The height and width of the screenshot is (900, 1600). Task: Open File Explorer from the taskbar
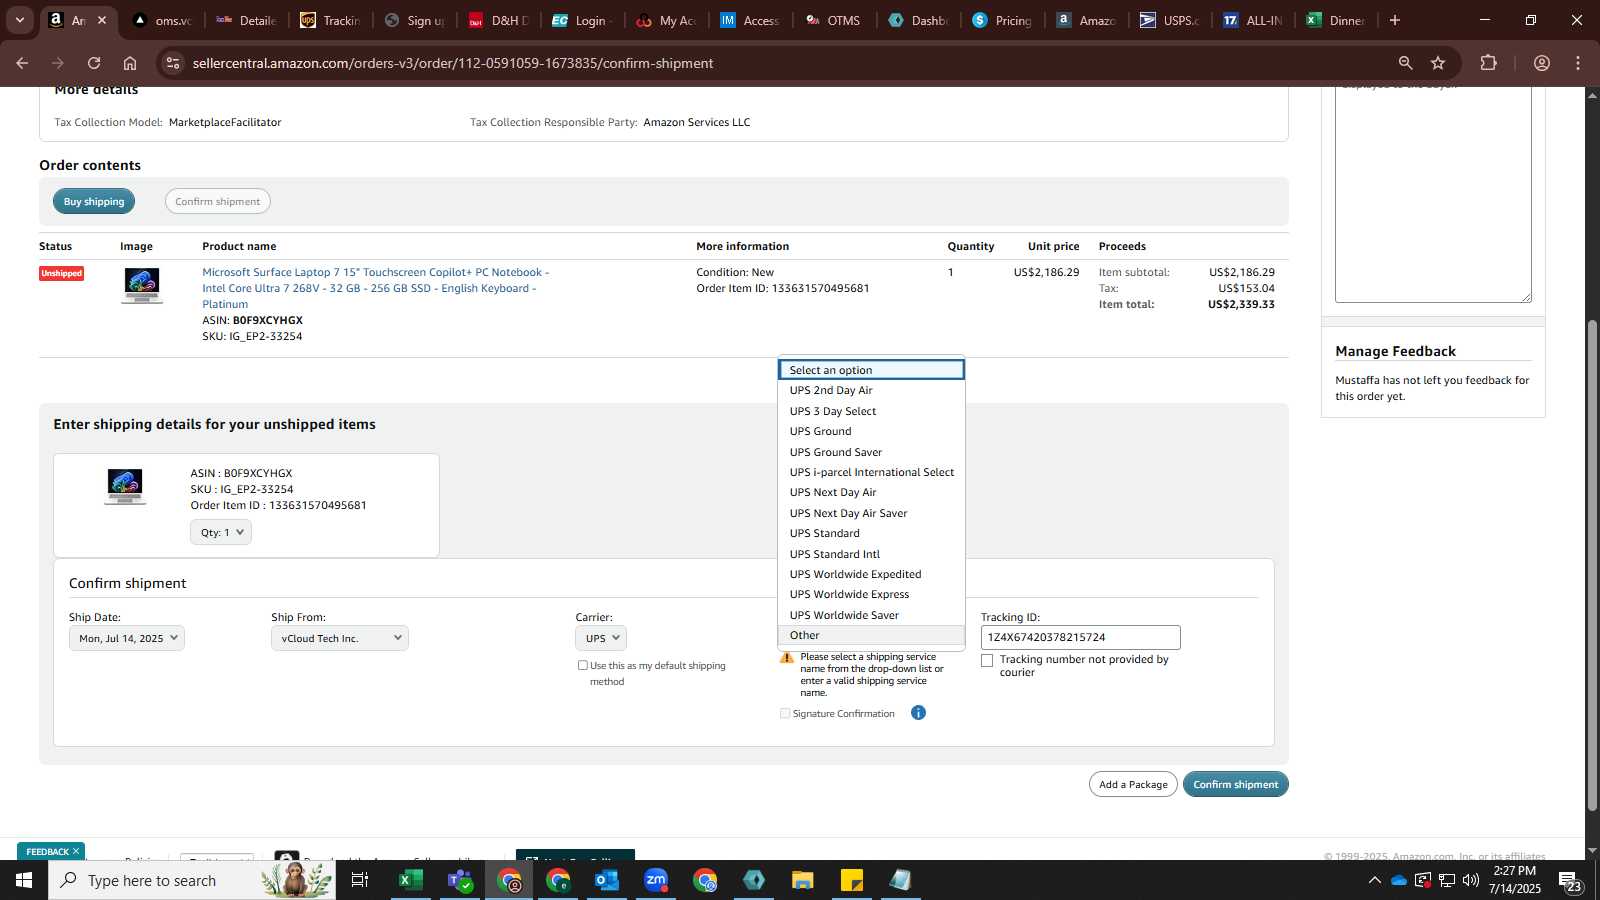point(803,880)
